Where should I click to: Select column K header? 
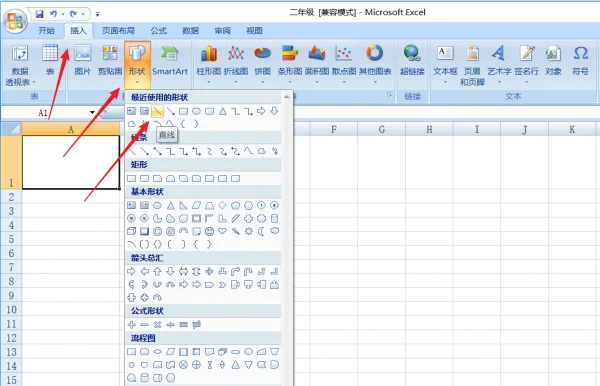coord(572,130)
